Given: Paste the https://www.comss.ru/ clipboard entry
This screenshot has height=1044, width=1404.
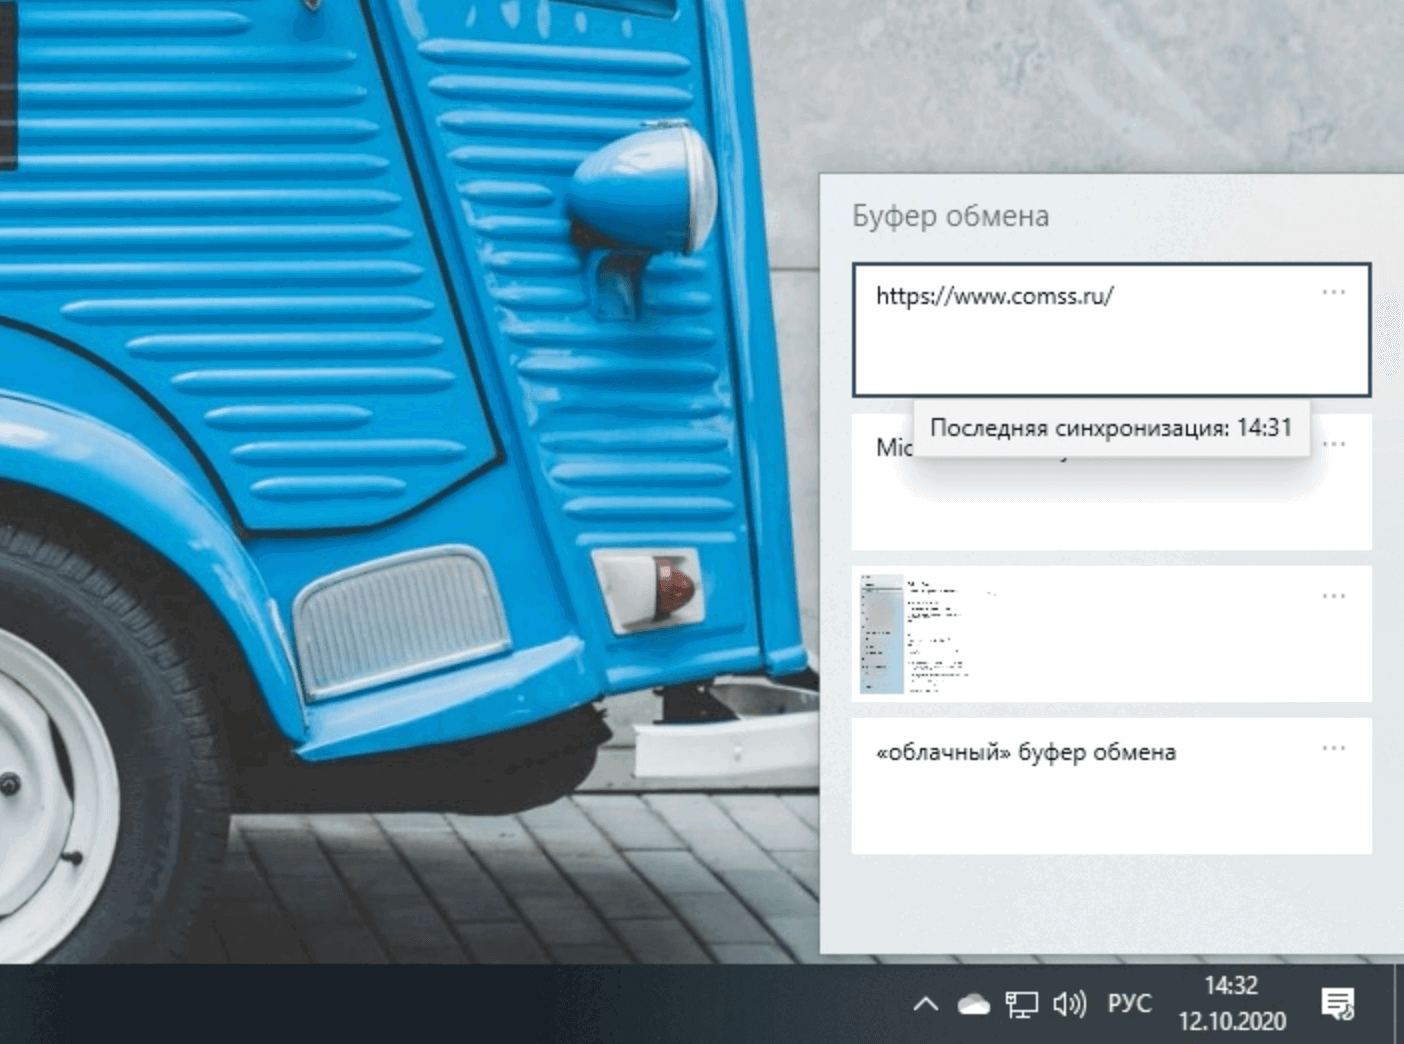Looking at the screenshot, I should 1111,330.
